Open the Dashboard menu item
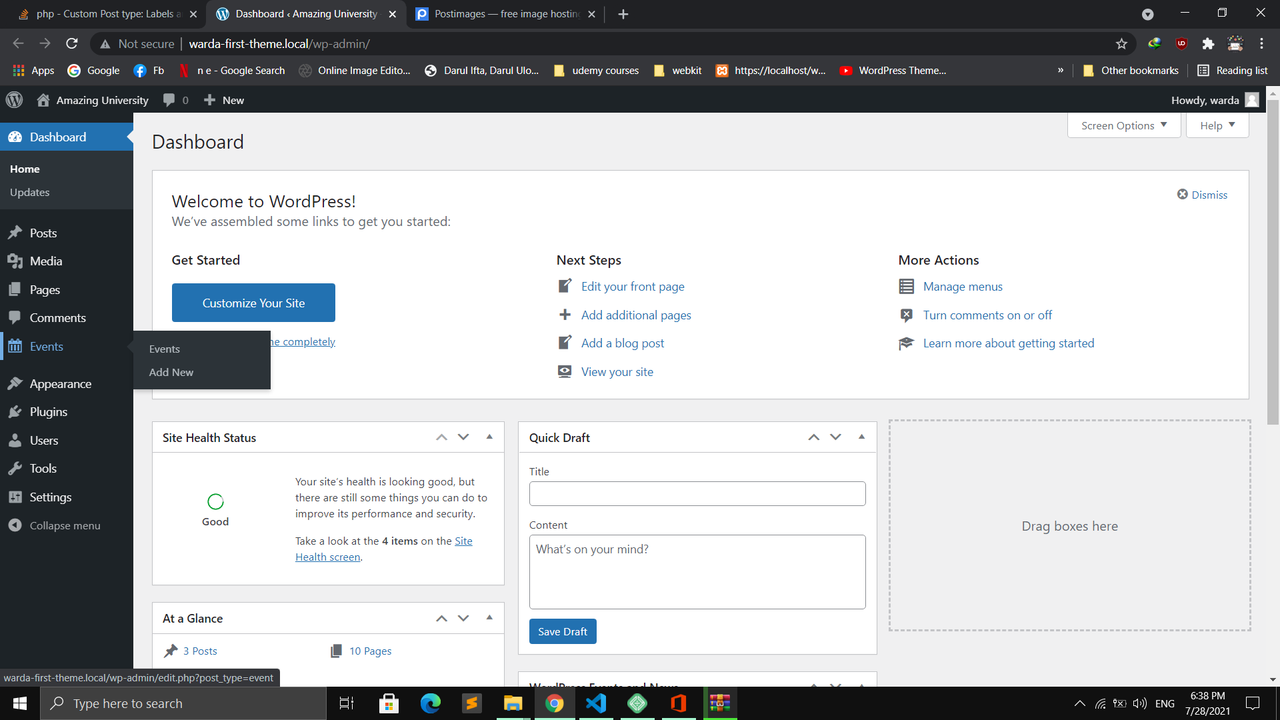This screenshot has width=1280, height=720. 66,137
